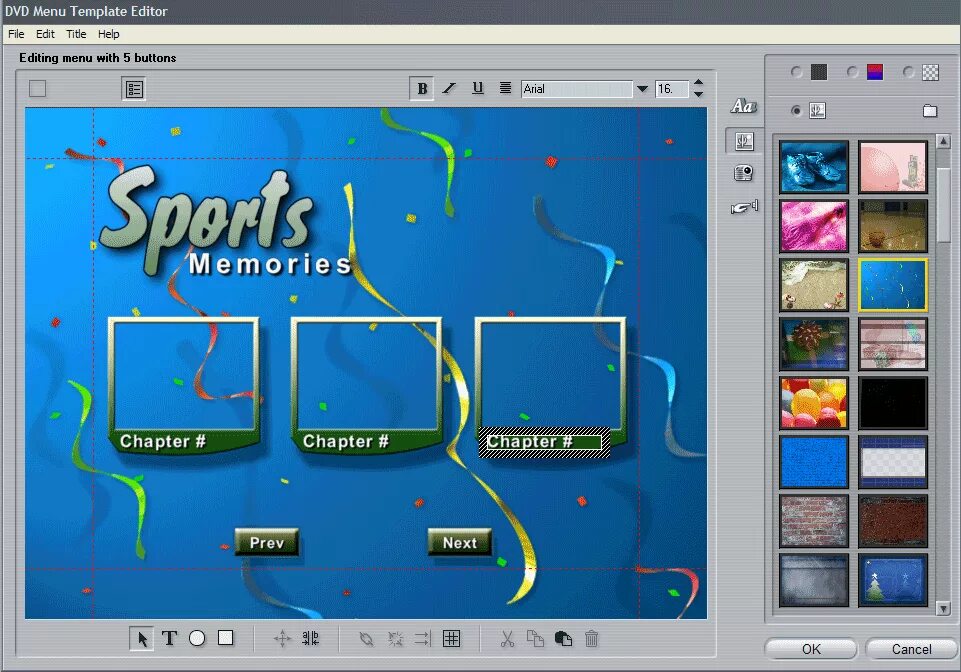
Task: Select the red brick wall thumbnail
Action: click(814, 521)
